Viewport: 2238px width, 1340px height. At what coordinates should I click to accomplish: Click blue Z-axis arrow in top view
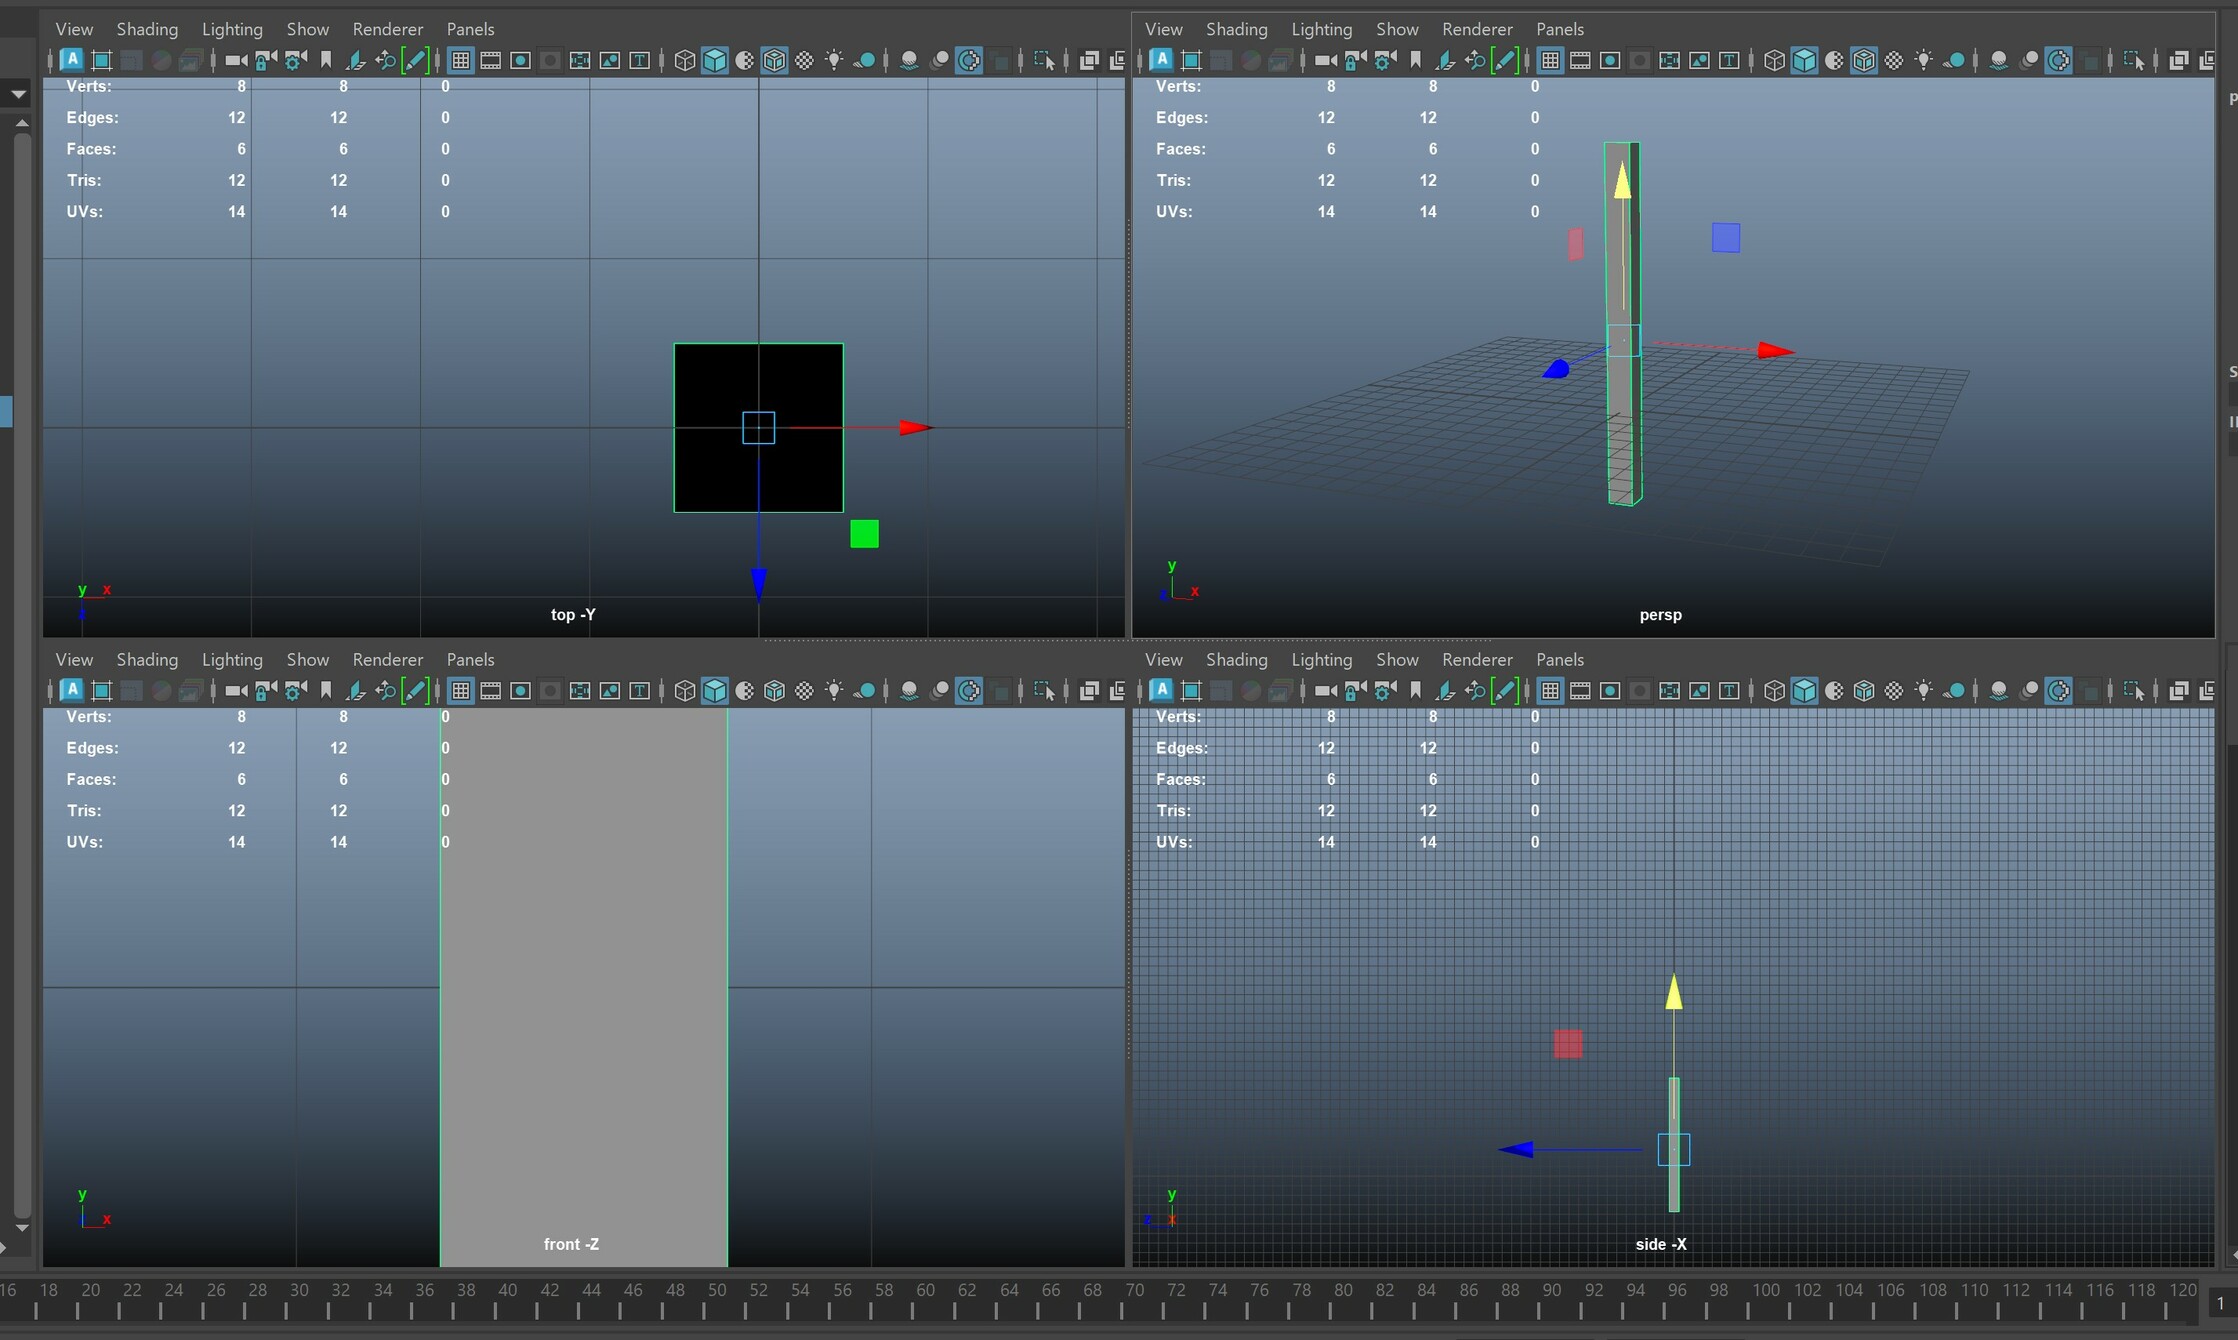(759, 585)
